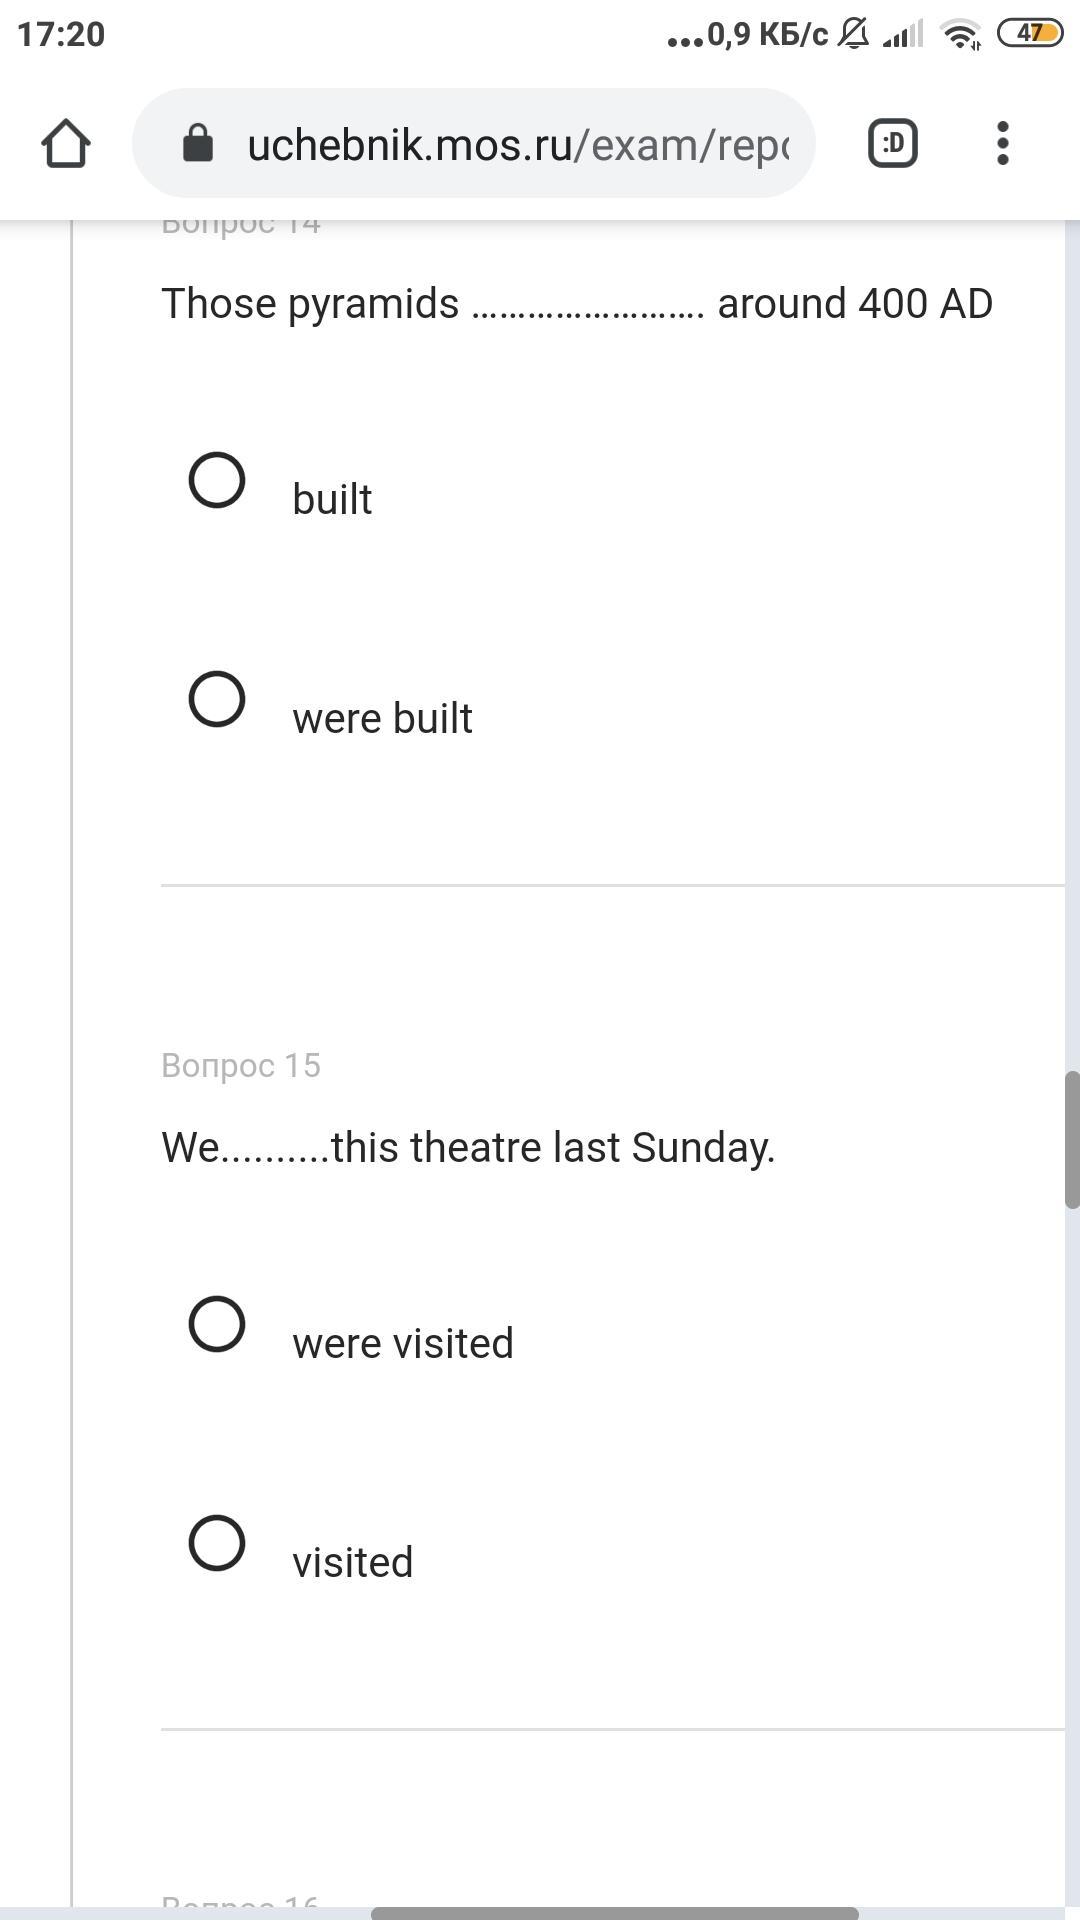
Task: Choose the "visited" radio option
Action: click(x=217, y=1543)
